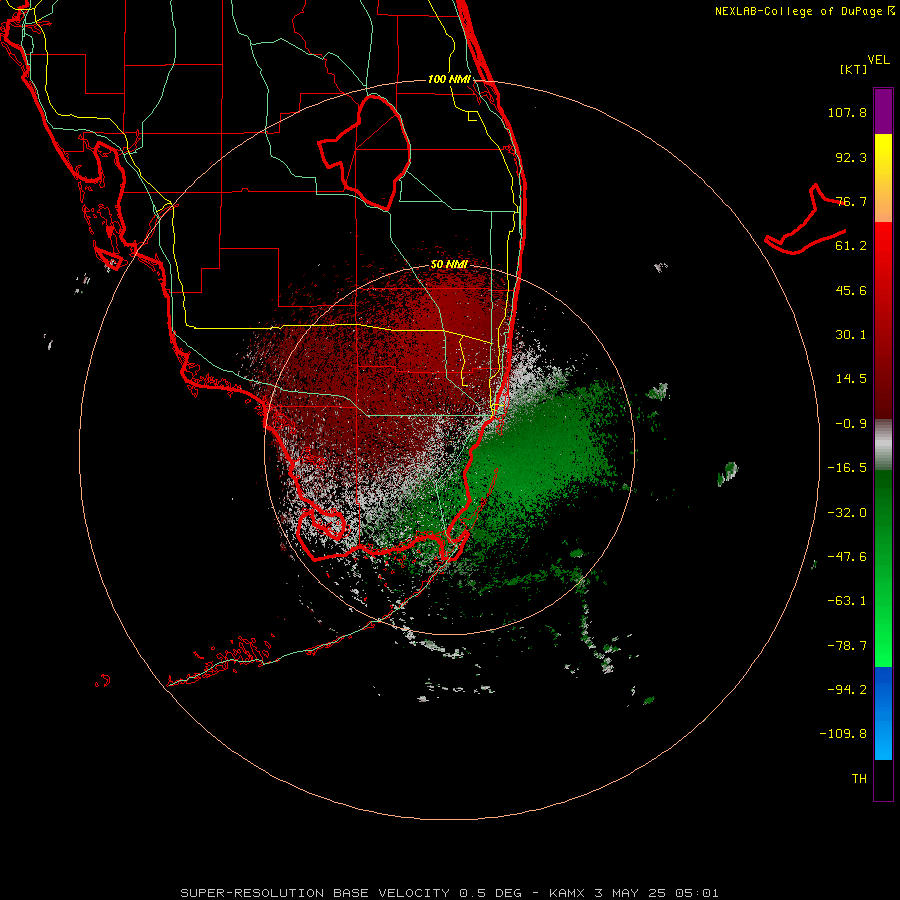900x900 pixels.
Task: Select the -63.1 legend value
Action: [847, 601]
